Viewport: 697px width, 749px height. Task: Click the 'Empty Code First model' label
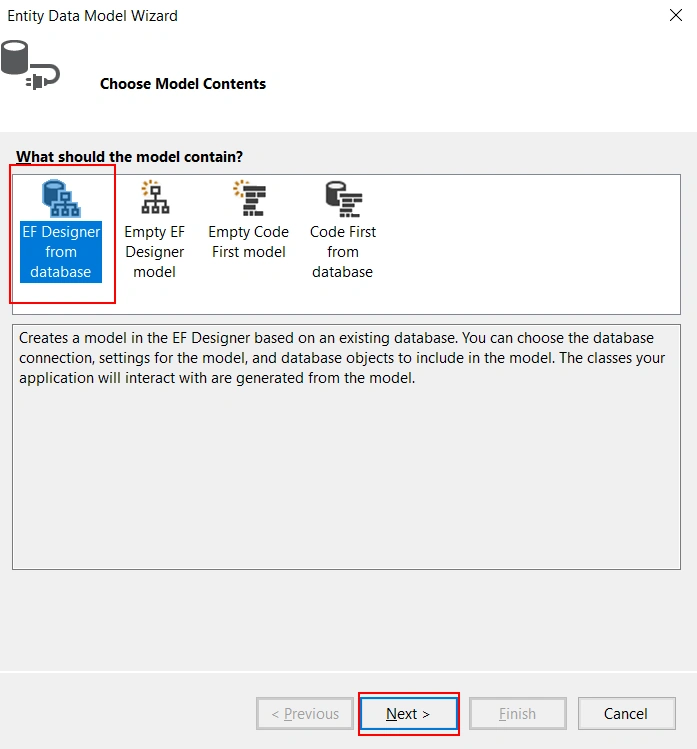point(248,242)
